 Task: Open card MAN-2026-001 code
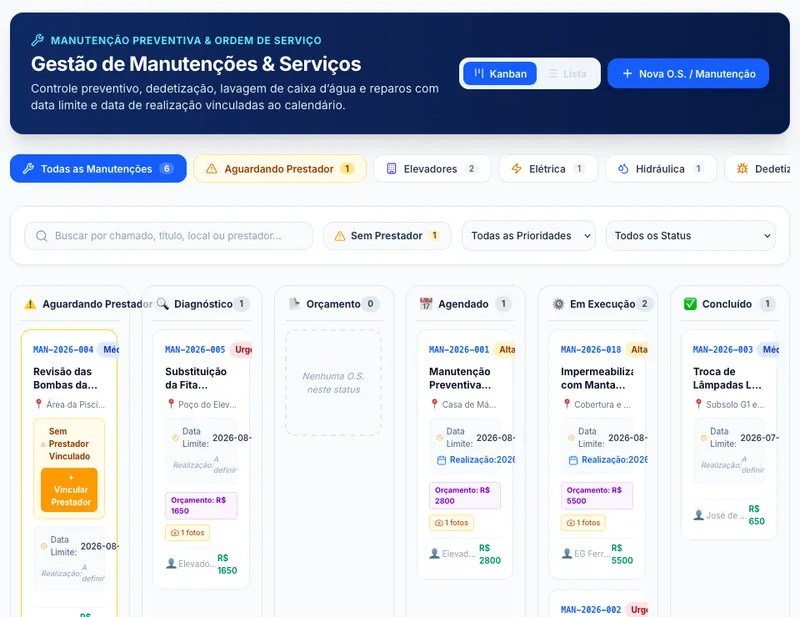tap(459, 350)
